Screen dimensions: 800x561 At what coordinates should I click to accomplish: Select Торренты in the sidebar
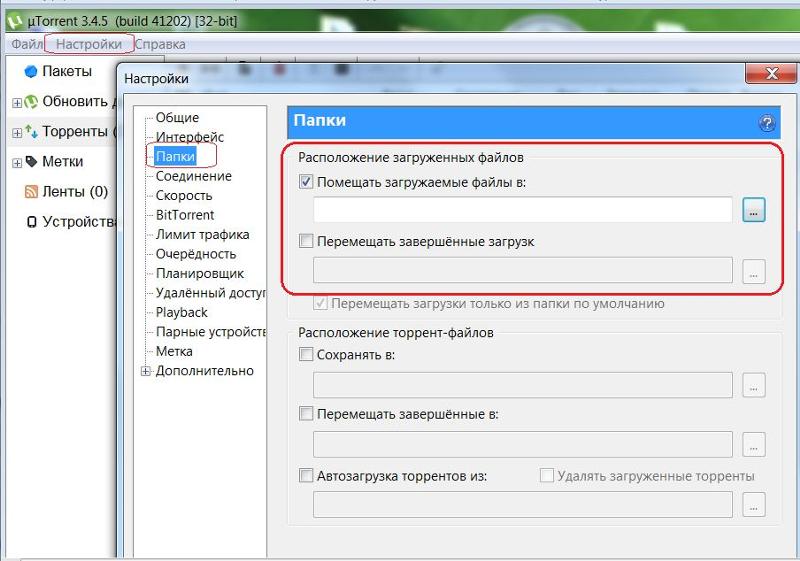75,131
